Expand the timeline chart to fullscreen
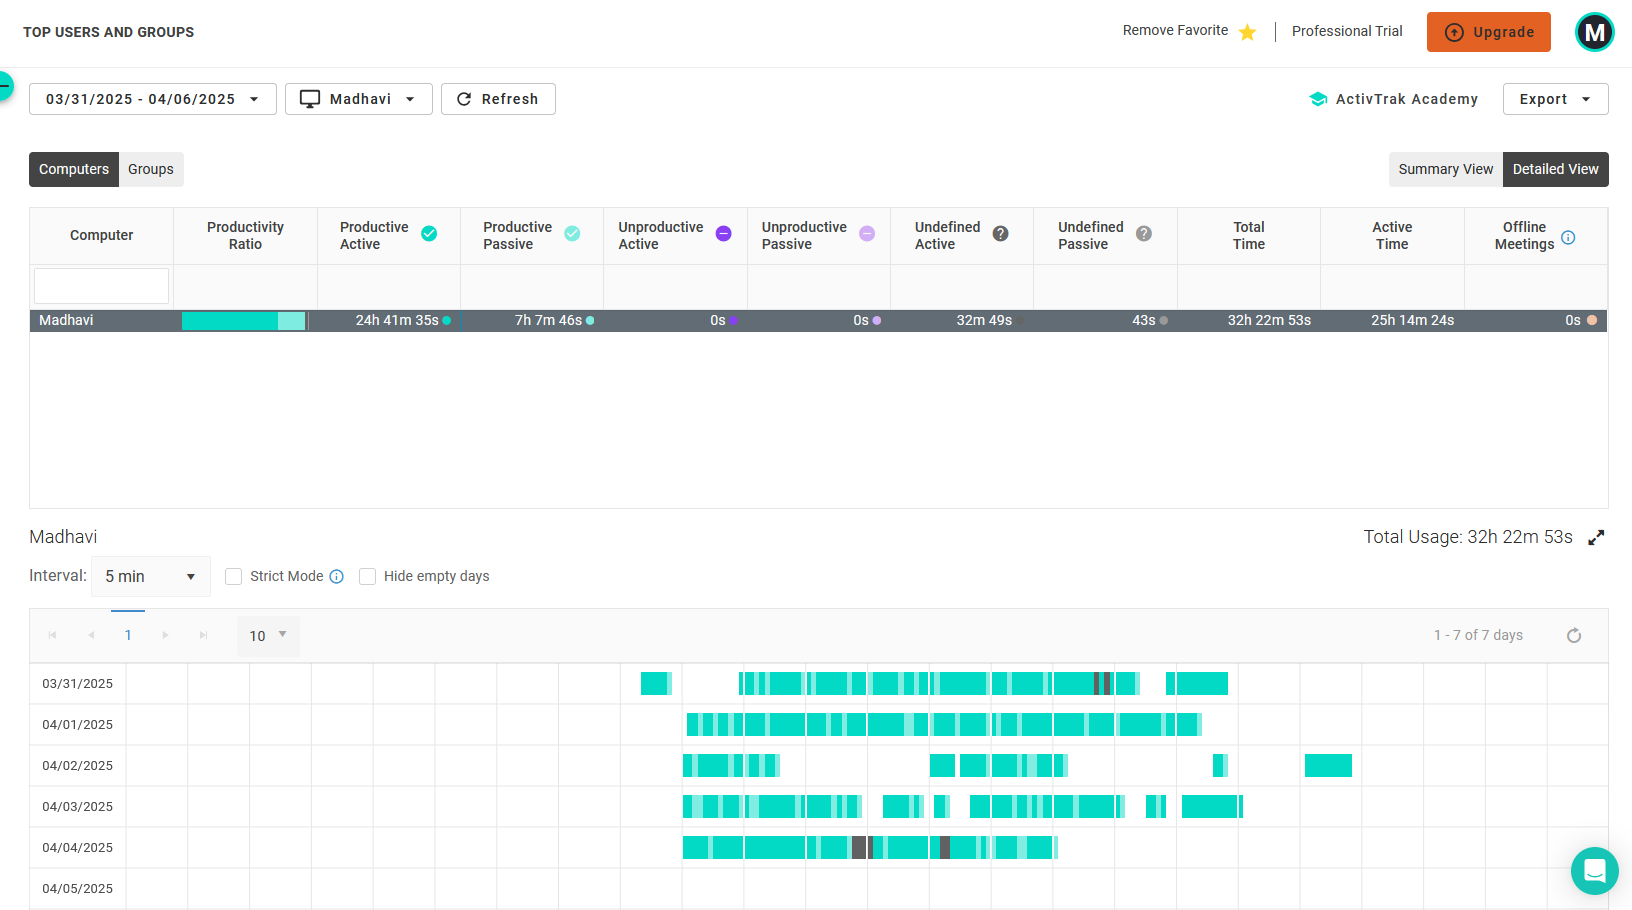Image resolution: width=1632 pixels, height=910 pixels. click(1596, 537)
